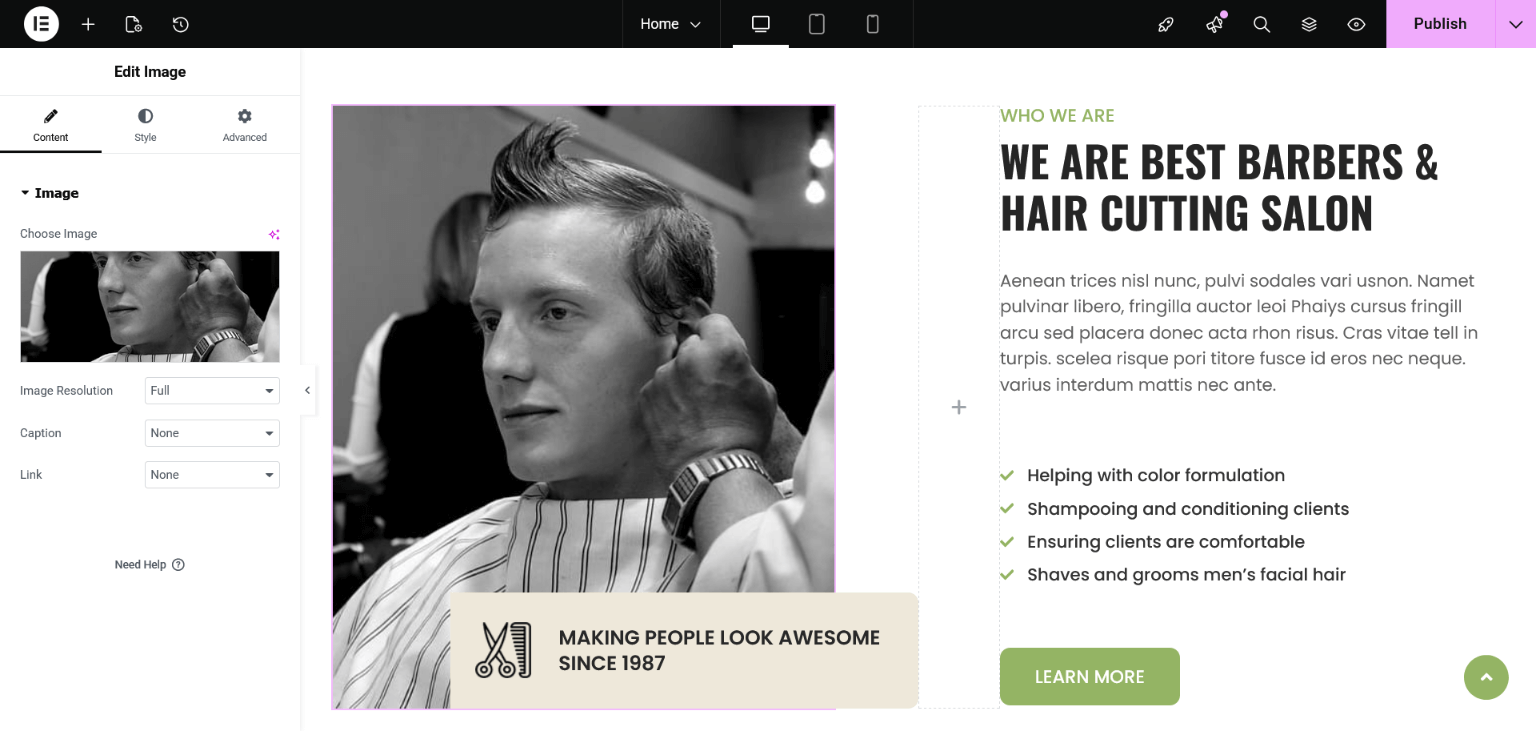1536x731 pixels.
Task: Click the Publish button
Action: pos(1440,24)
